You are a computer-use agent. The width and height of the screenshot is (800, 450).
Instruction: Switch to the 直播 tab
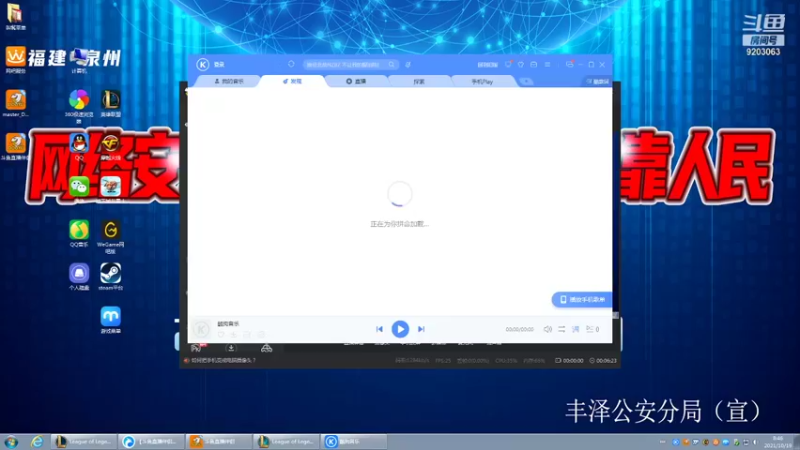click(356, 81)
